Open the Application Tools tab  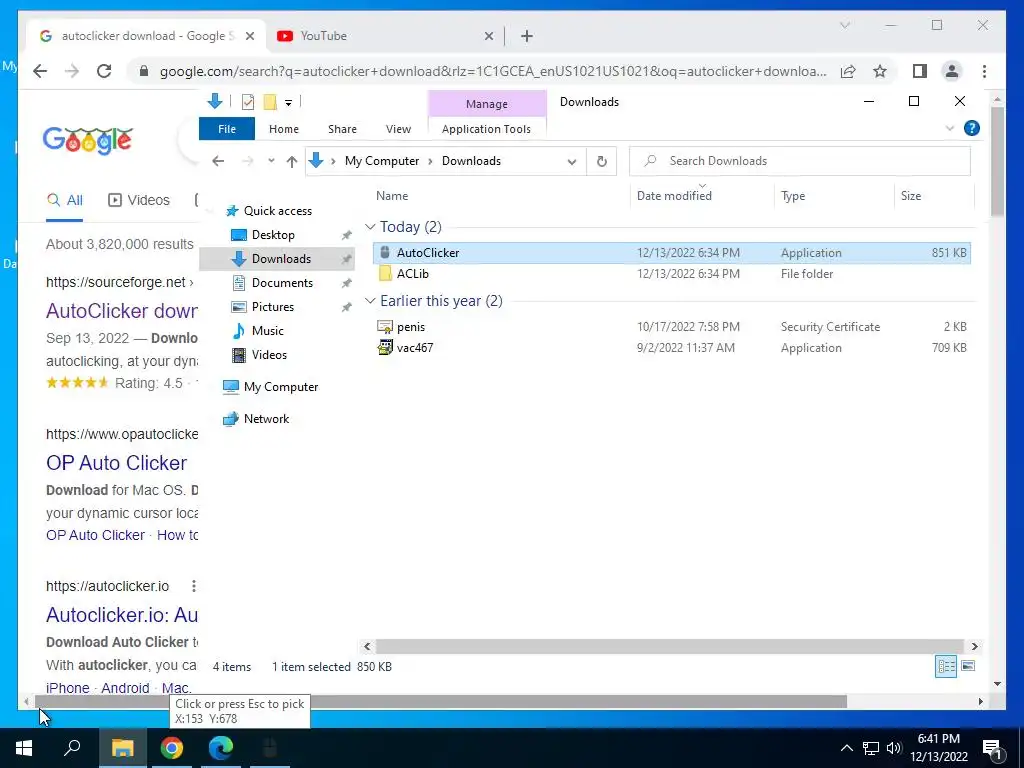pos(486,129)
